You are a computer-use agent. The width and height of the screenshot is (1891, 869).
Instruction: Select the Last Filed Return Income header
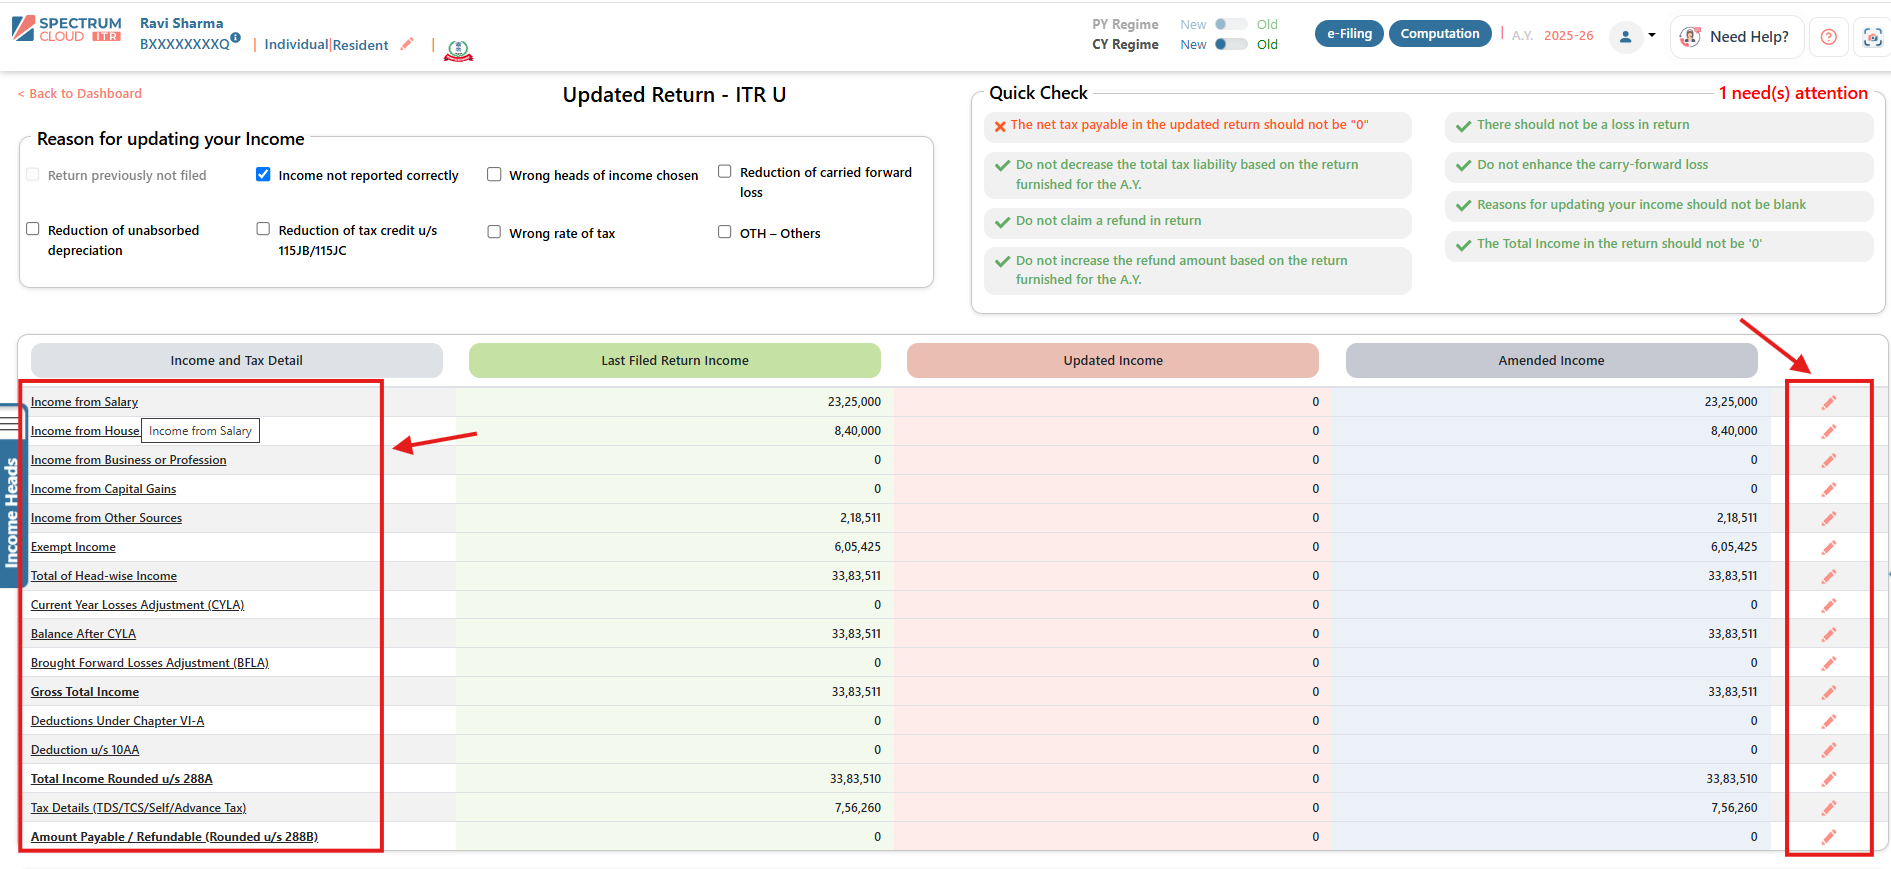[x=675, y=361]
